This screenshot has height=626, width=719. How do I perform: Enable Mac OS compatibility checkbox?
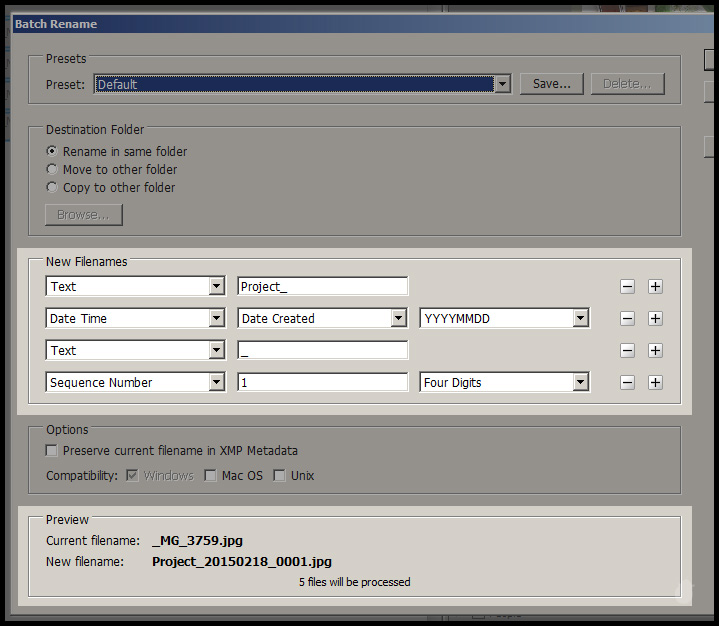(210, 476)
